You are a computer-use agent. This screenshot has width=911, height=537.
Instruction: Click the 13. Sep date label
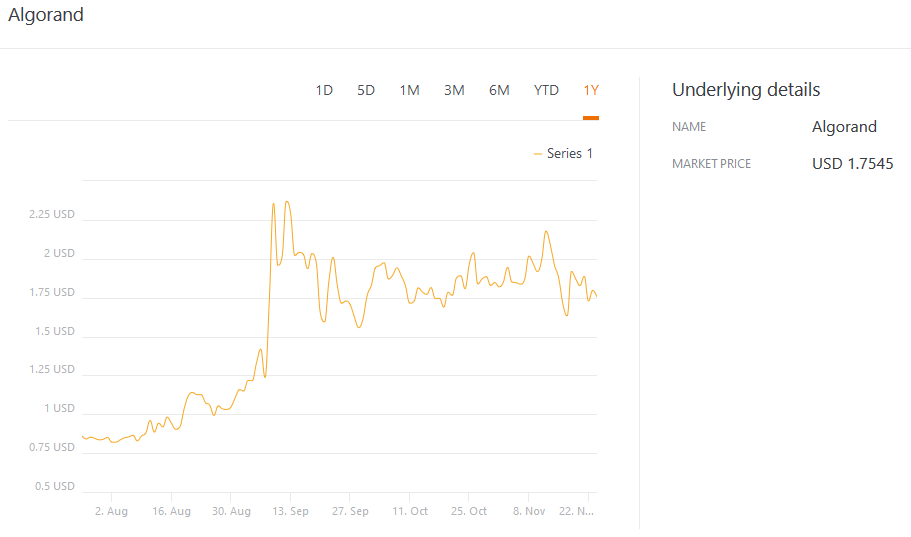pyautogui.click(x=290, y=511)
